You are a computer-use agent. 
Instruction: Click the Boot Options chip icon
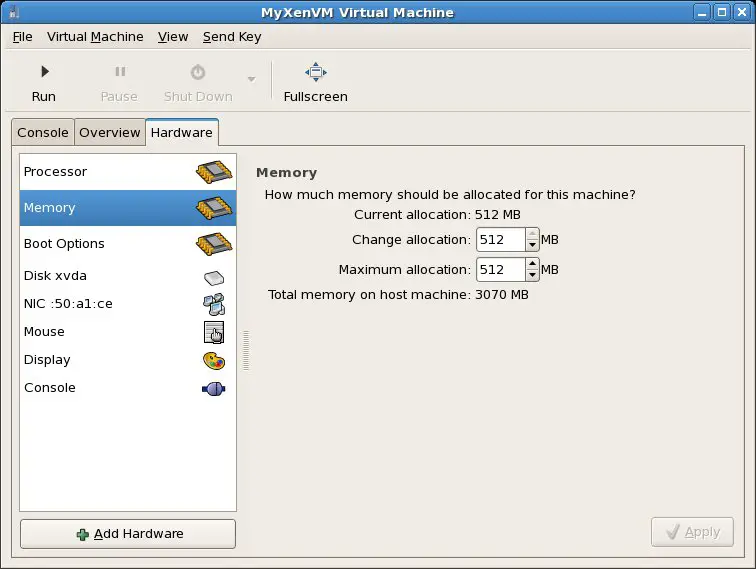coord(214,244)
